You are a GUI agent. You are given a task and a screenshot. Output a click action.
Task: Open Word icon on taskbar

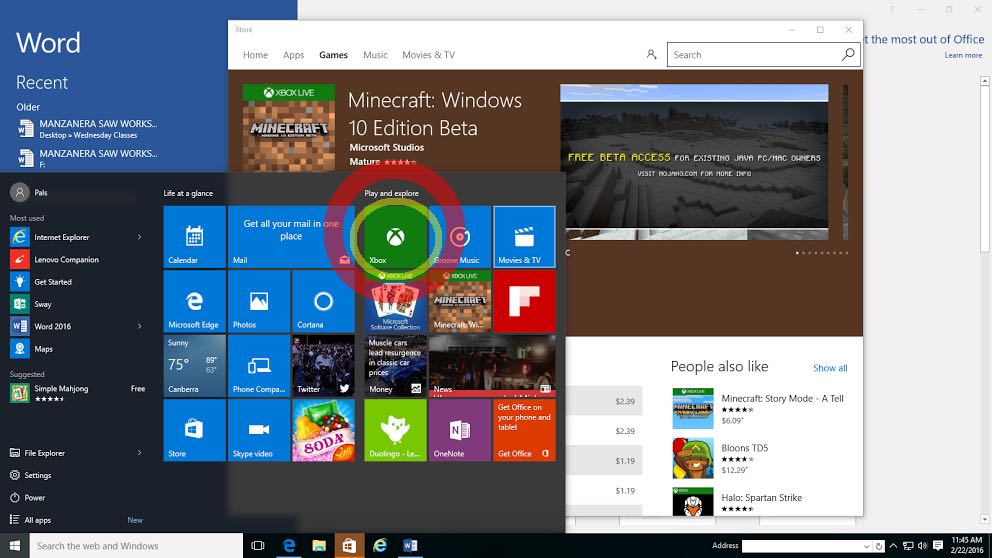tap(410, 545)
